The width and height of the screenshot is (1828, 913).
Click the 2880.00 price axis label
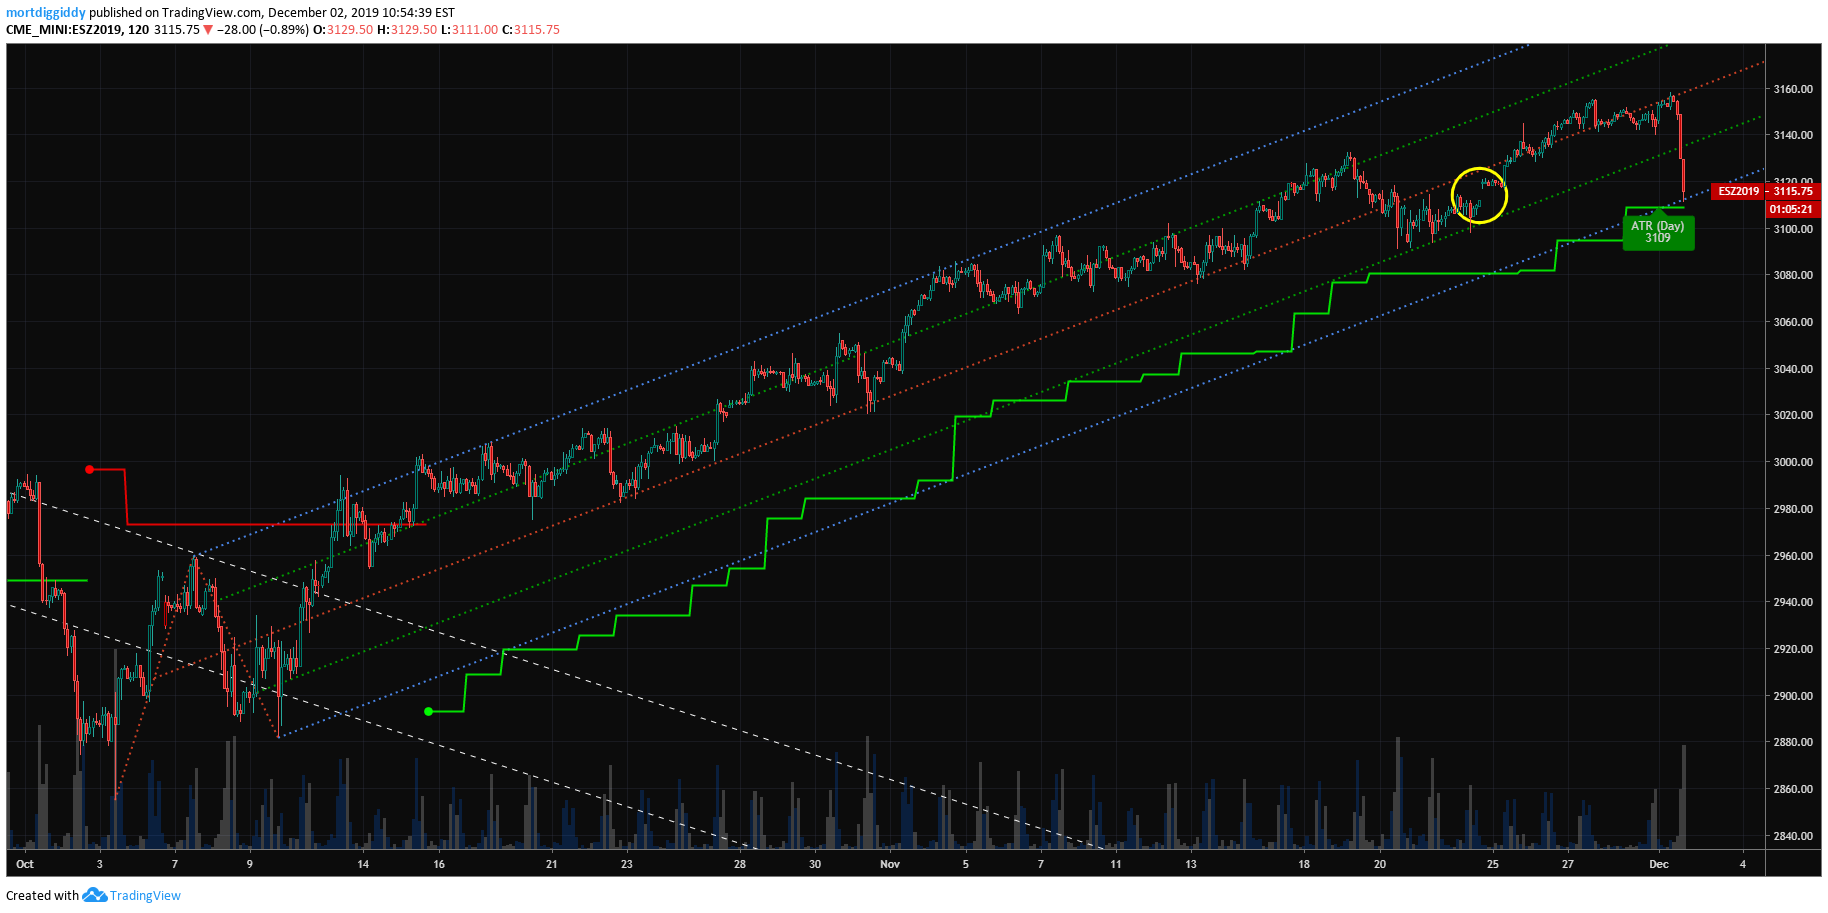point(1793,742)
